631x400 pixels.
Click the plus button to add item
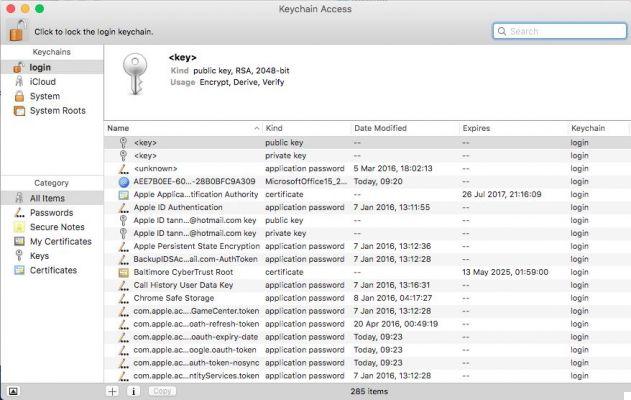[113, 391]
